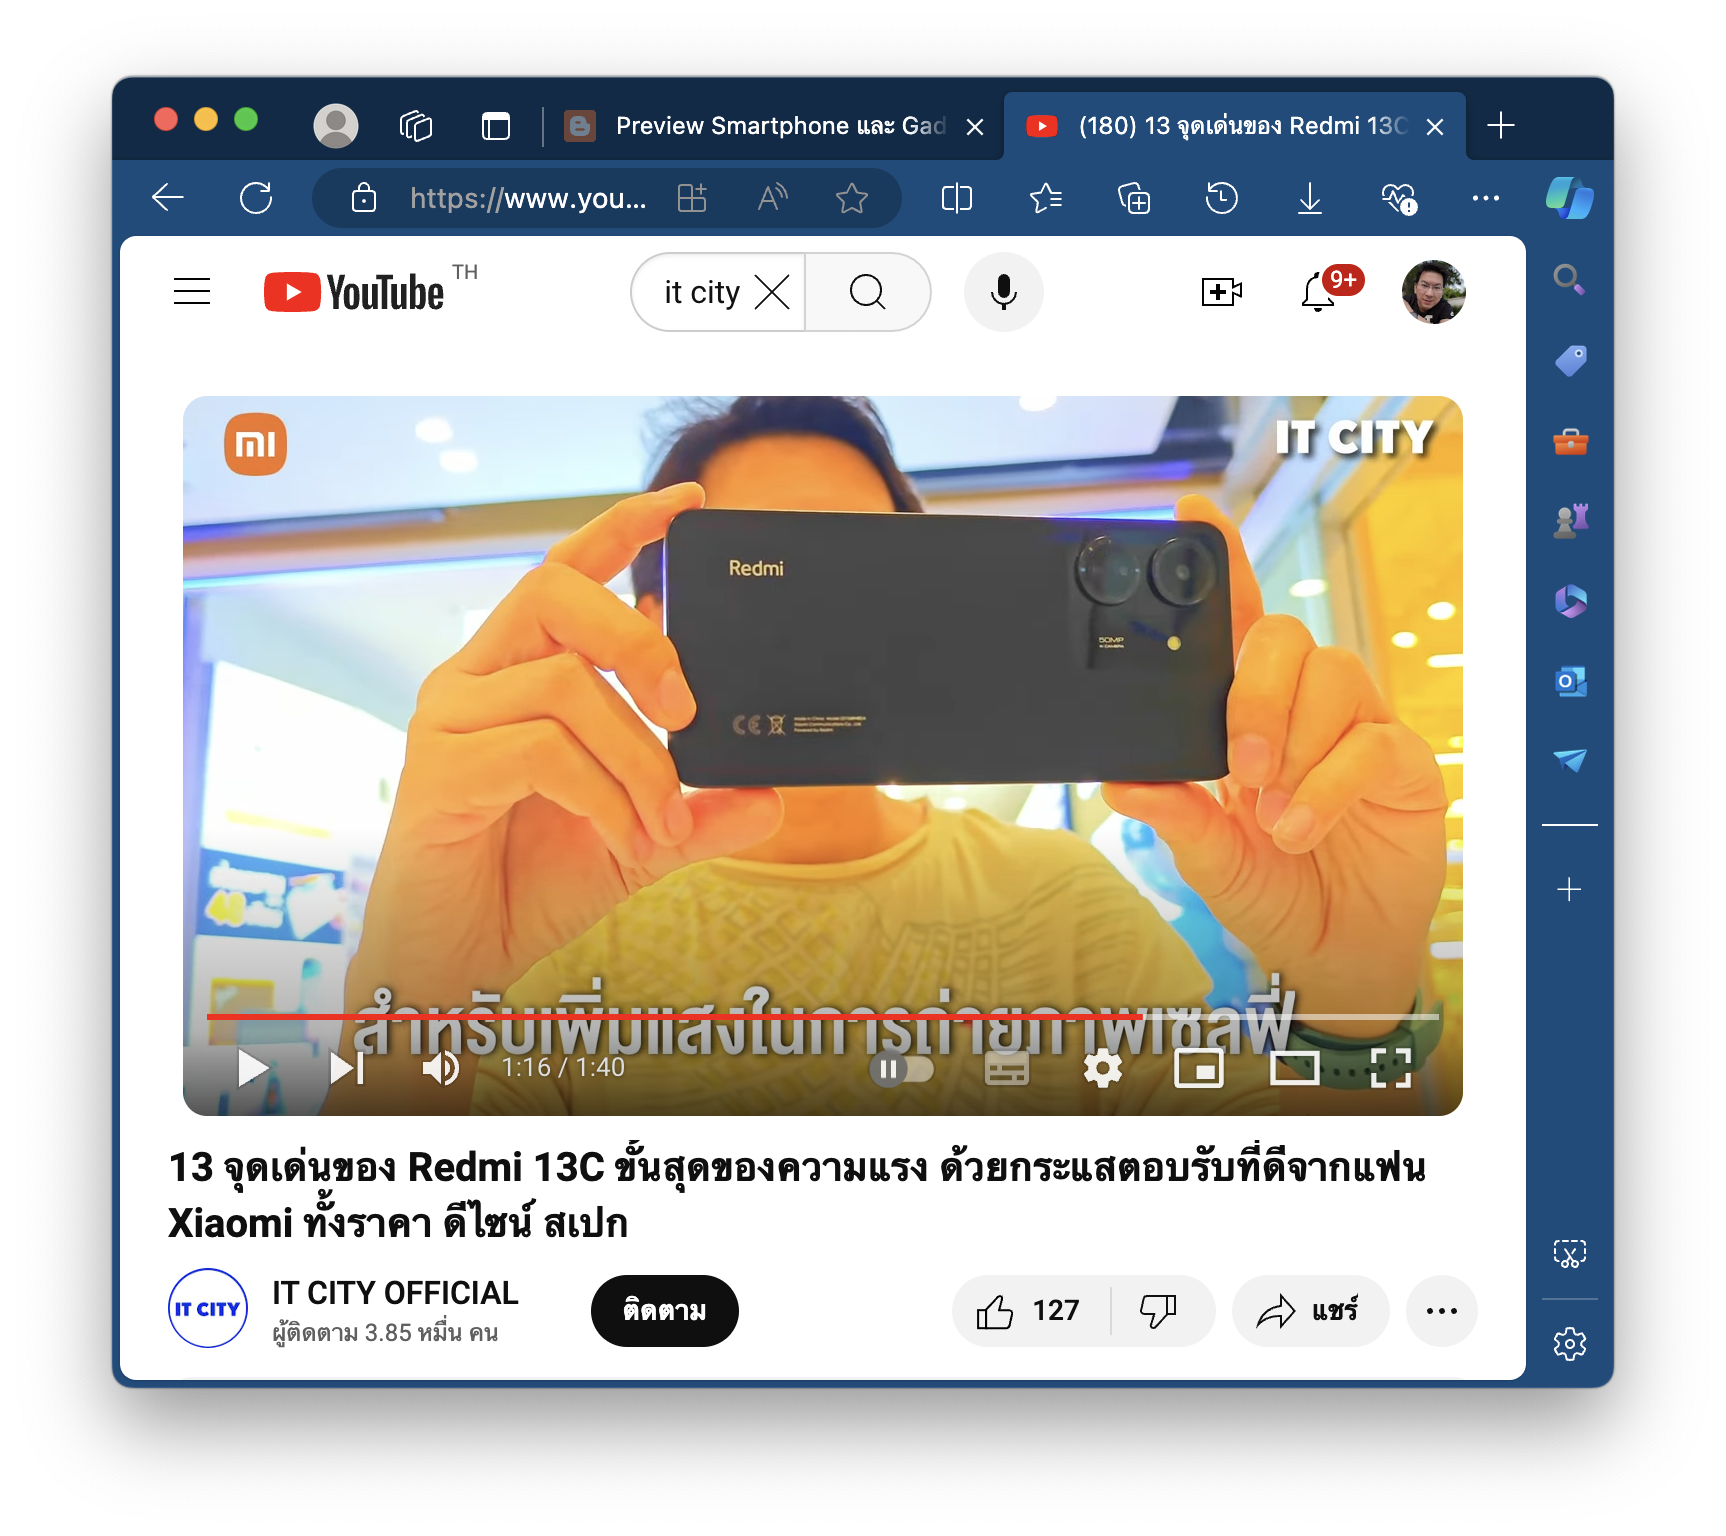Open the Create video button
The width and height of the screenshot is (1726, 1536).
(1221, 292)
